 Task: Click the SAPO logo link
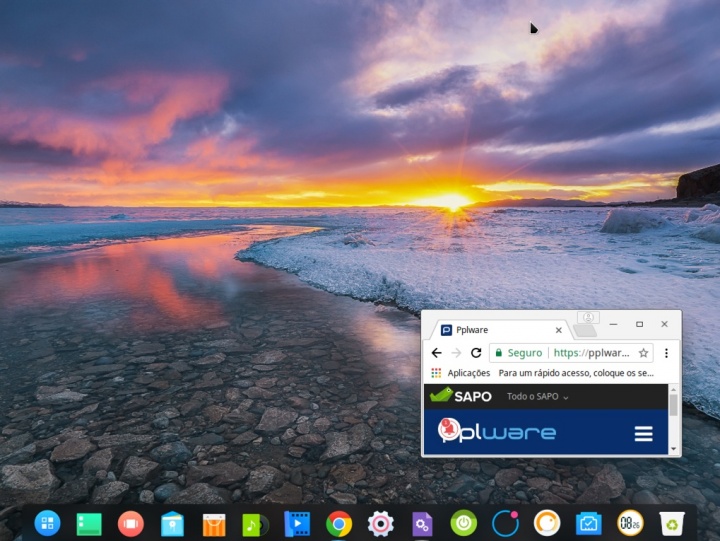461,396
